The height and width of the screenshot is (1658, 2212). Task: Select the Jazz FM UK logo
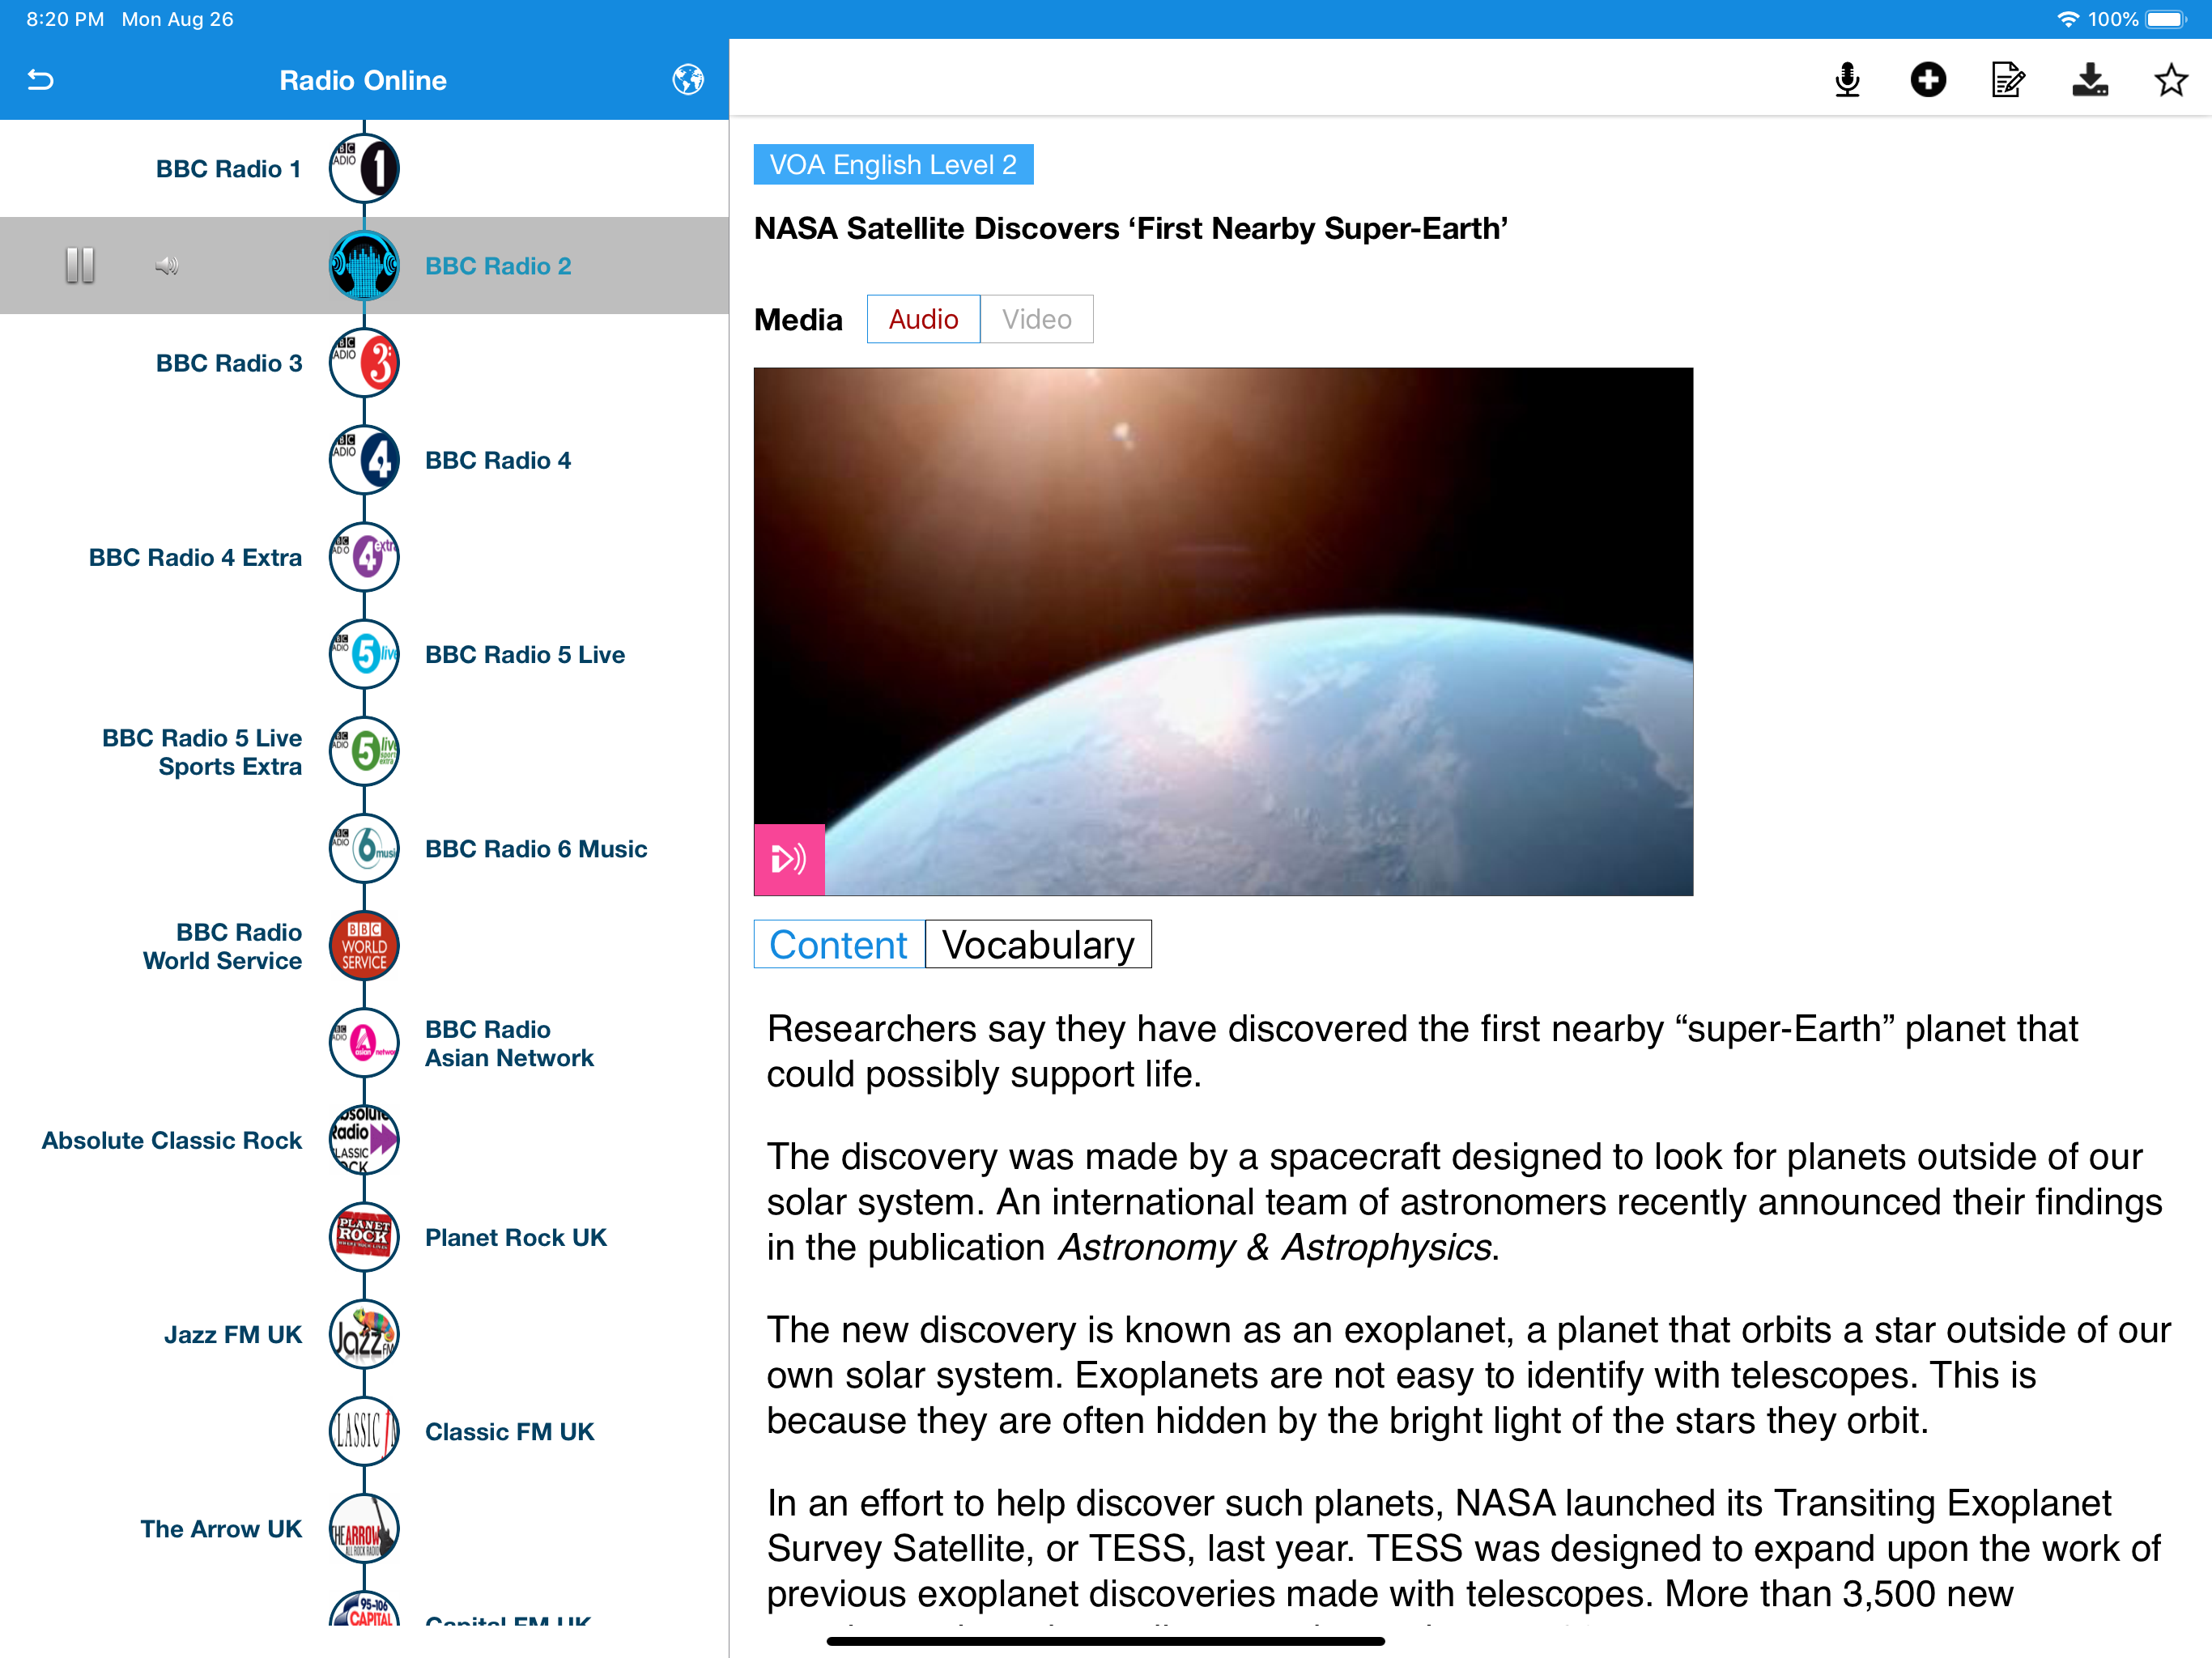(x=364, y=1334)
